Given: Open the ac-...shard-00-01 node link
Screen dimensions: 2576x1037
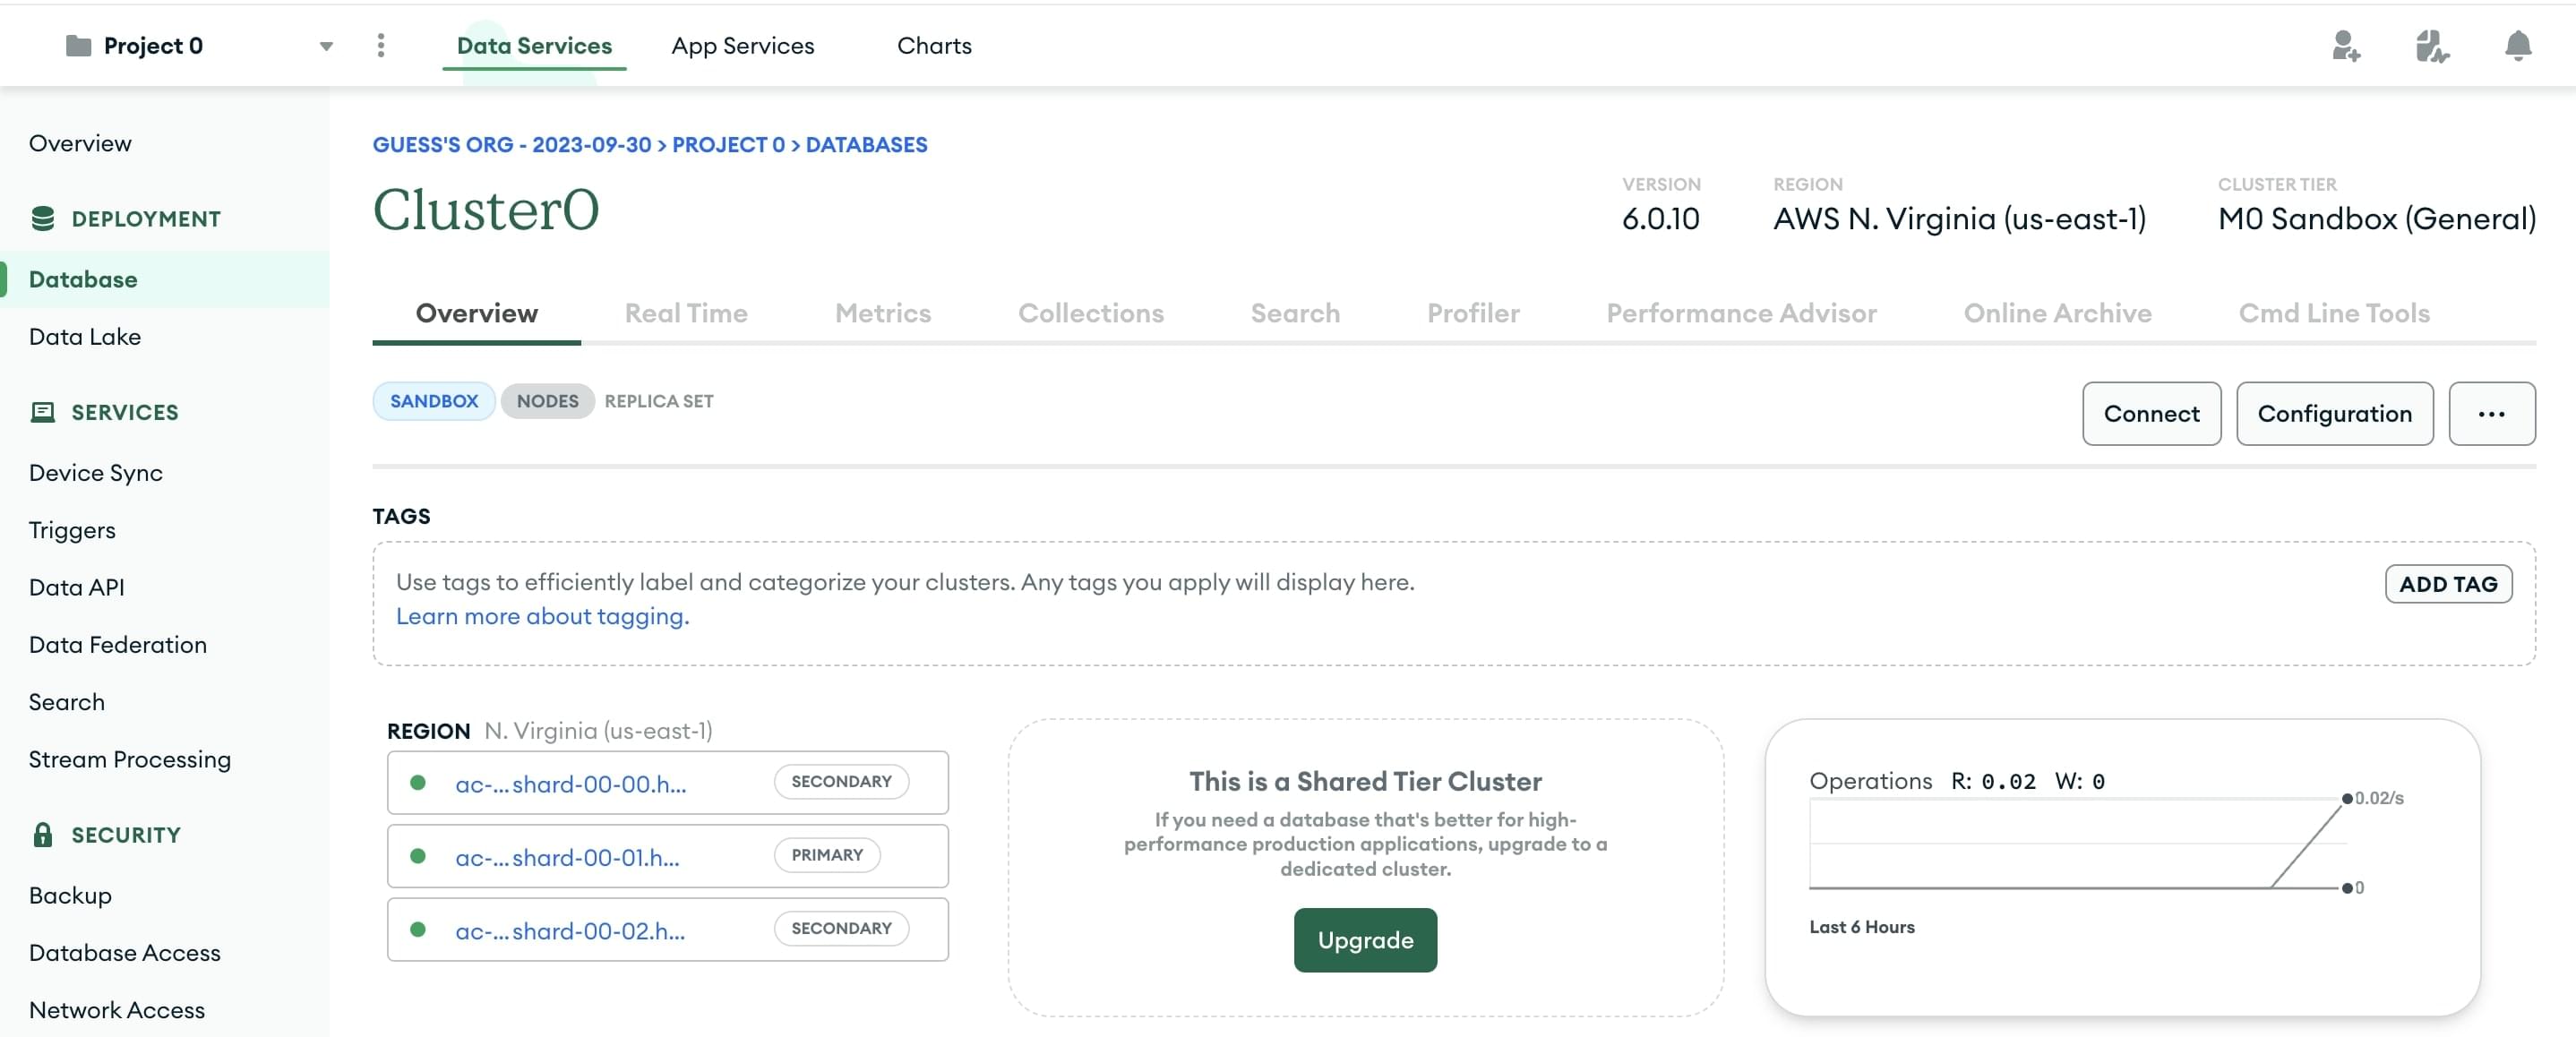Looking at the screenshot, I should 567,857.
